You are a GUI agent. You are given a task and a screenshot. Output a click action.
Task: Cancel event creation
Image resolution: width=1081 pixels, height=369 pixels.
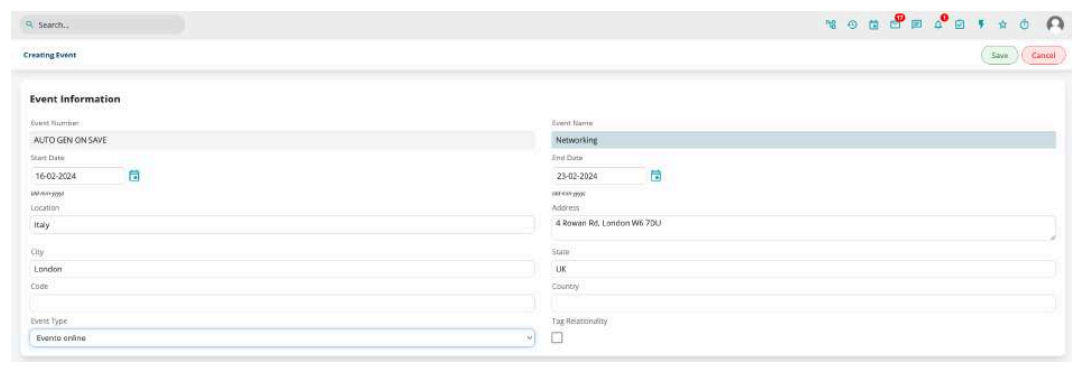(1044, 55)
